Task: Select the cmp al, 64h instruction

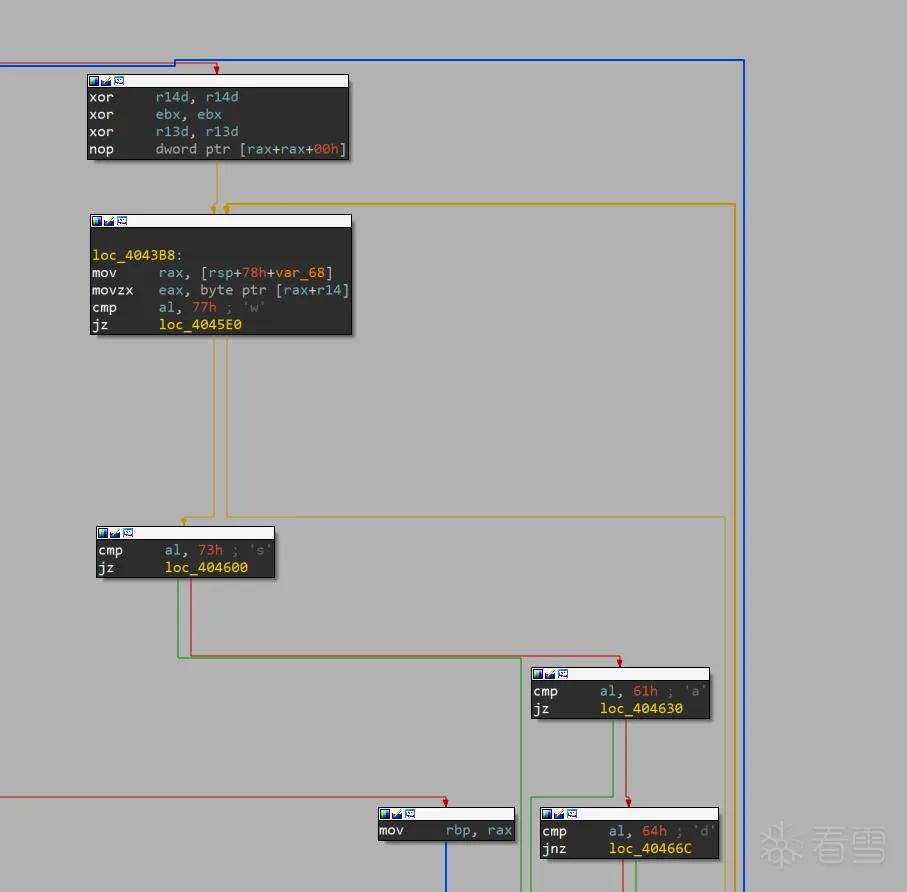Action: tap(628, 831)
